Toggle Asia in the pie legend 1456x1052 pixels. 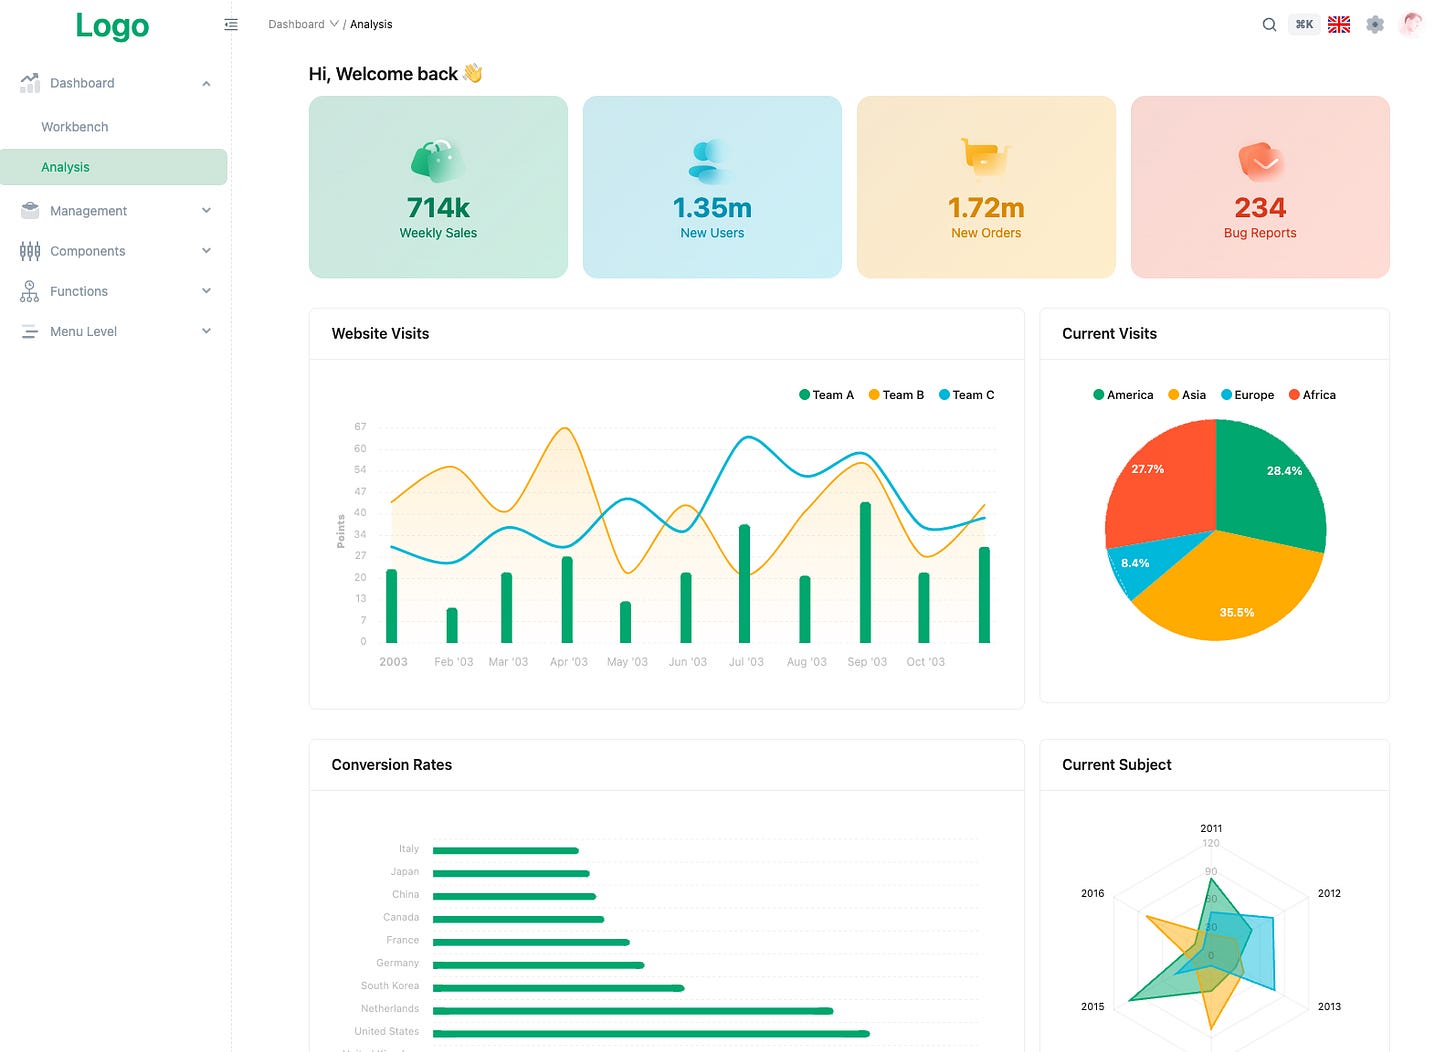(1187, 395)
